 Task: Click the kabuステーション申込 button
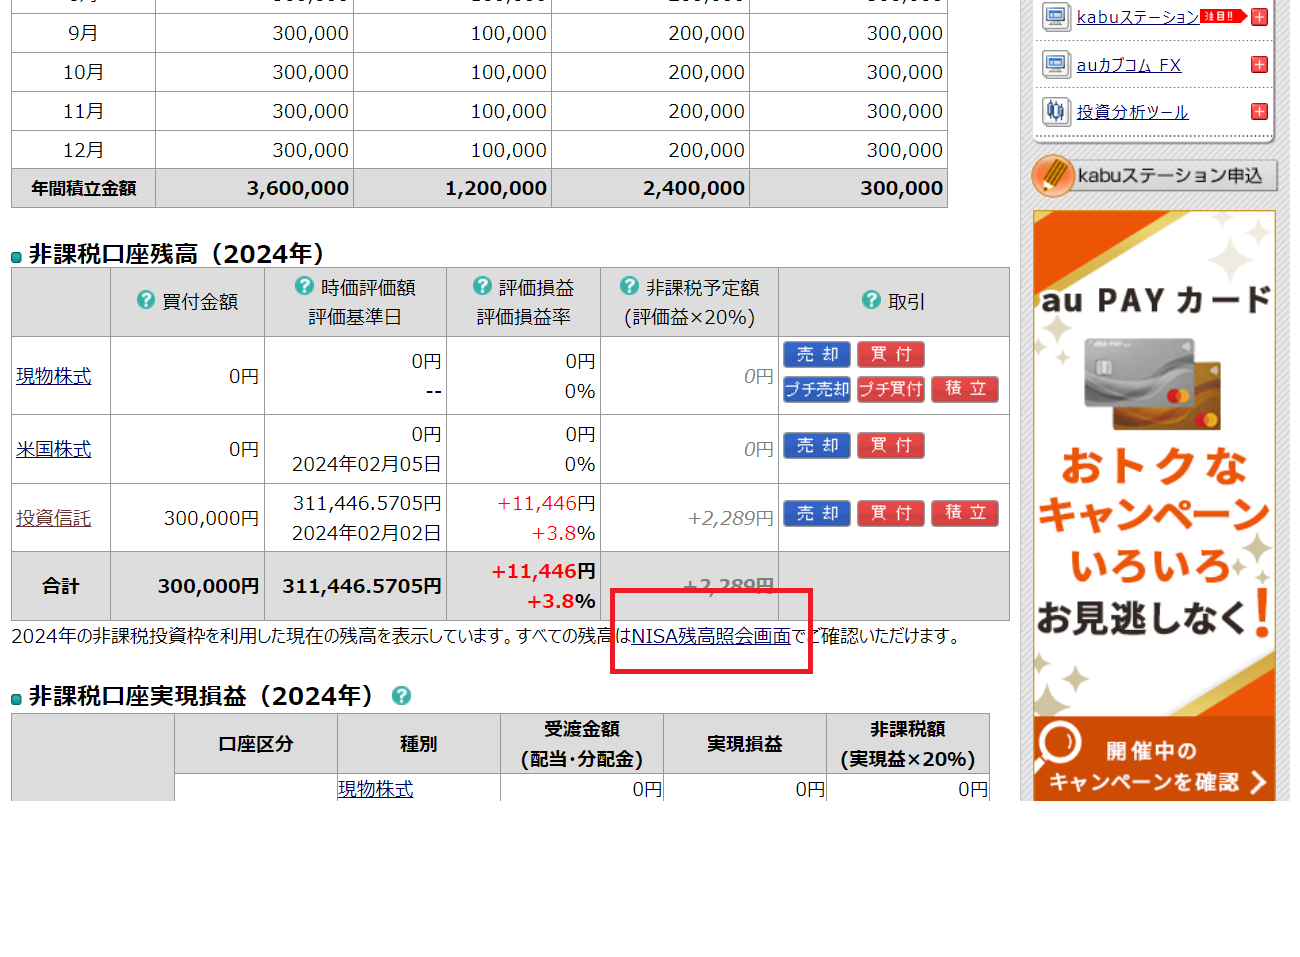[1154, 176]
